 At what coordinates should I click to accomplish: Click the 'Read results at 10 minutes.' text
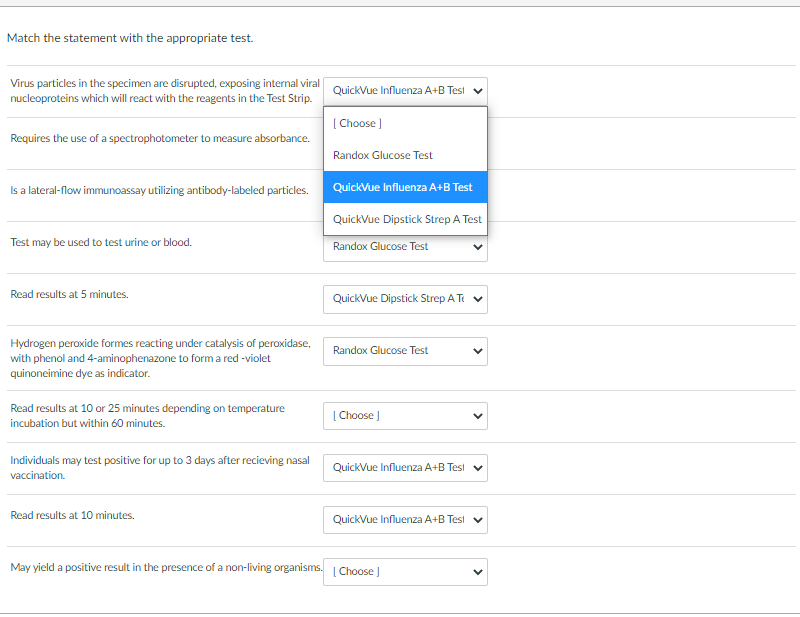pos(72,515)
